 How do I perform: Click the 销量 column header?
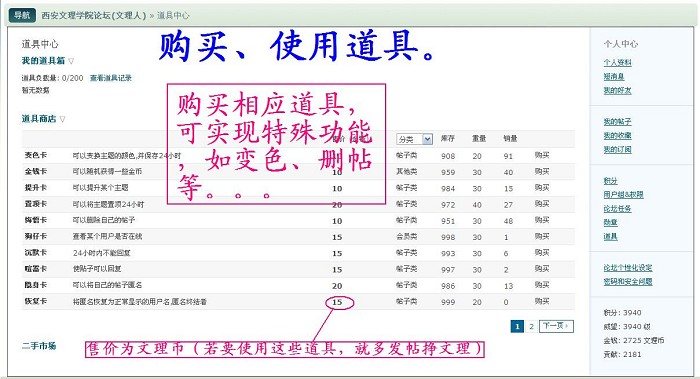[510, 139]
